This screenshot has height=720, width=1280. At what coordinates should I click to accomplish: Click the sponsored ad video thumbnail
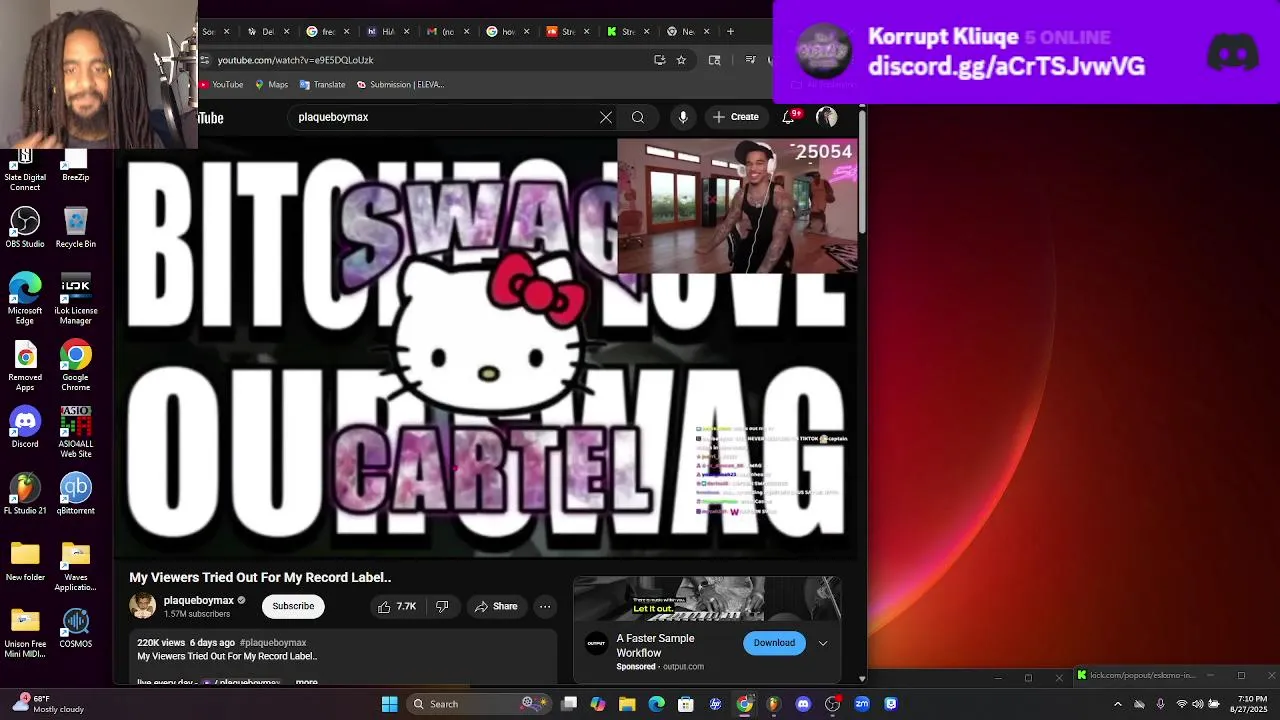coord(707,599)
